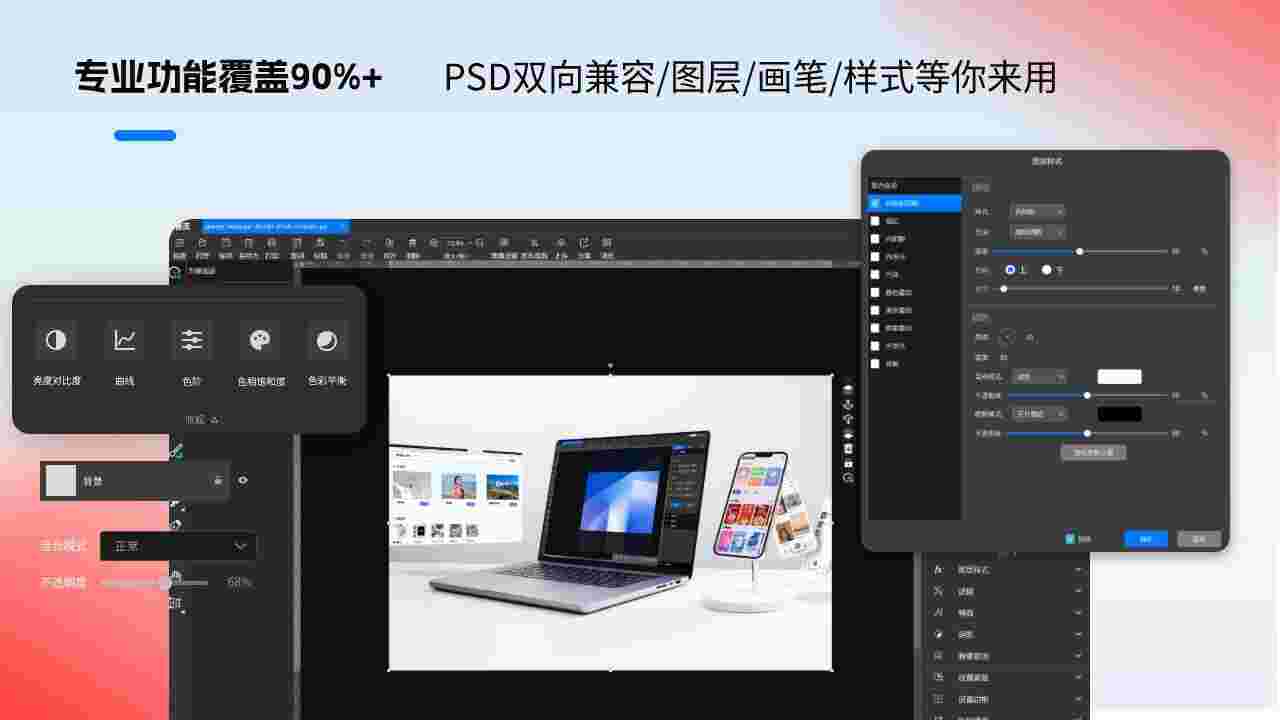Select the Levels adjustment icon
The image size is (1280, 720).
click(192, 339)
